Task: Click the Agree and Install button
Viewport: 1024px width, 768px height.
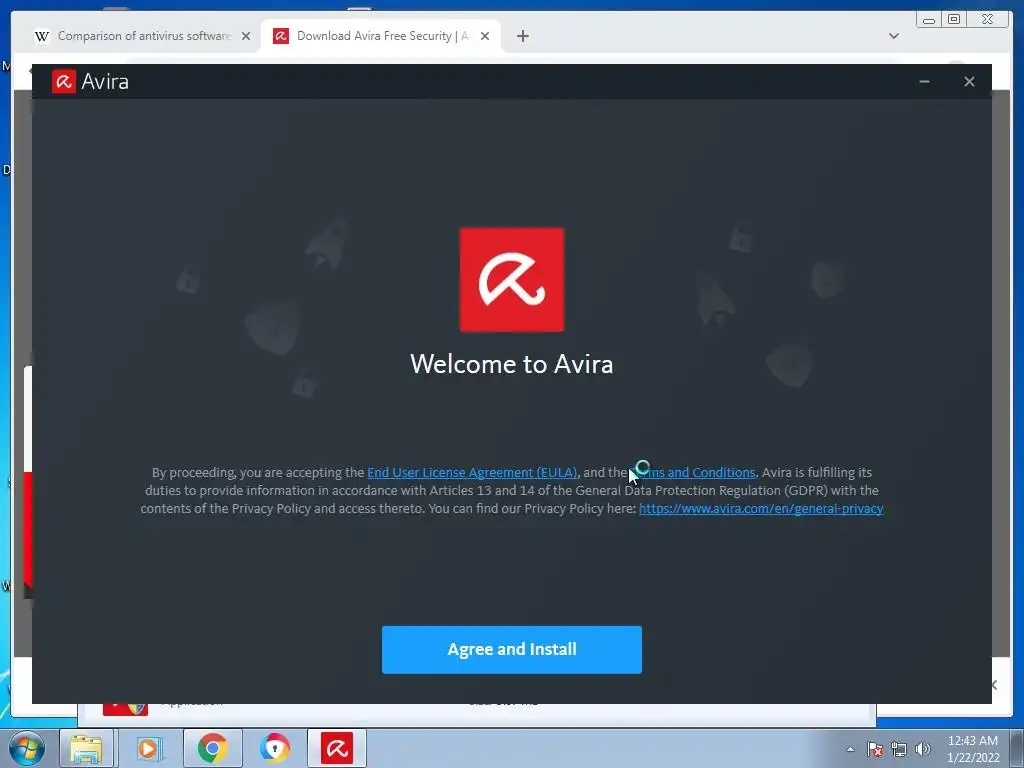Action: click(511, 649)
